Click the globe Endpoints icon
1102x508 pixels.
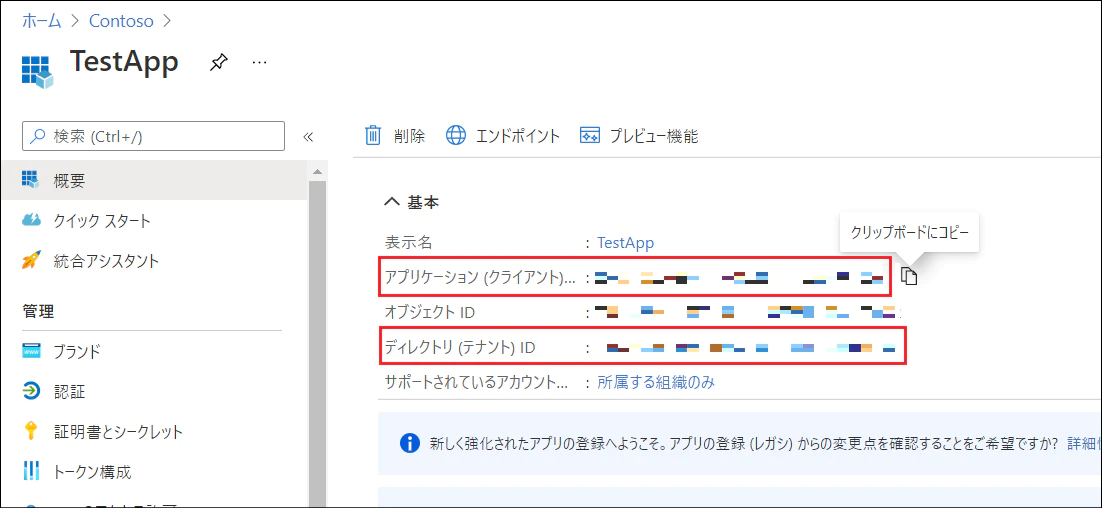tap(456, 136)
